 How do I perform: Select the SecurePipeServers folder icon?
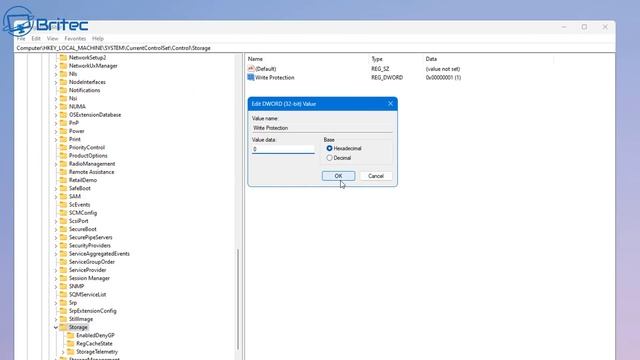click(x=63, y=237)
